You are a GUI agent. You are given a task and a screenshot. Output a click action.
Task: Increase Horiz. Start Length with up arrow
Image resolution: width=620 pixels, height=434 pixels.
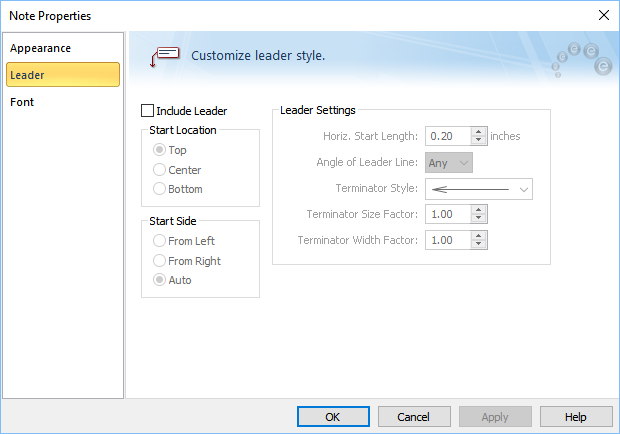479,132
